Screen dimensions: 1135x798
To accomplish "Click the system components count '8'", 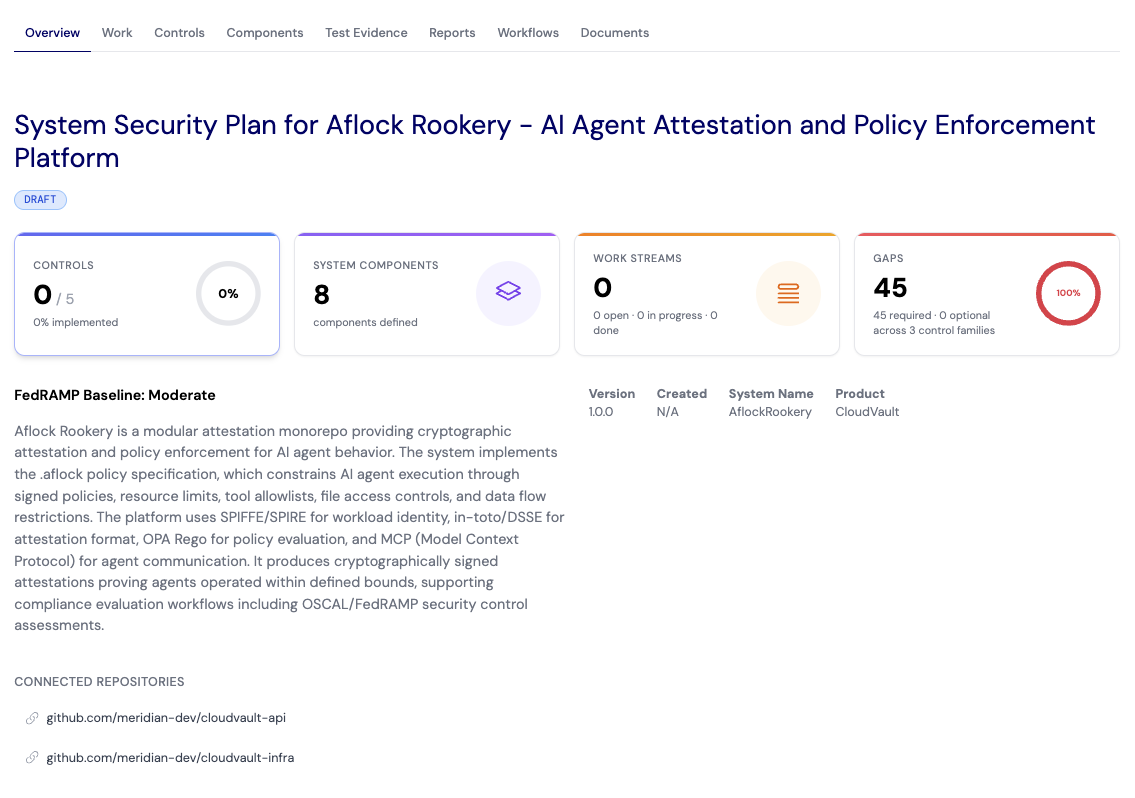I will [x=321, y=295].
